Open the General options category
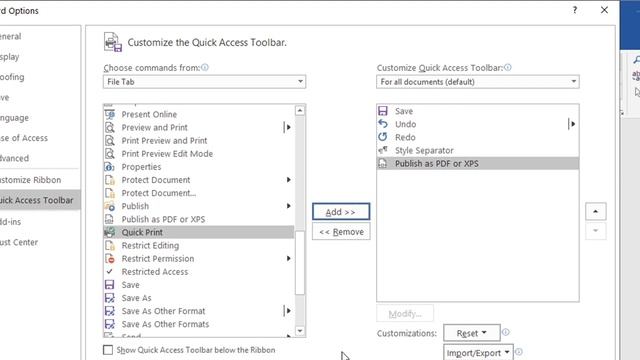This screenshot has height=360, width=640. pyautogui.click(x=40, y=36)
